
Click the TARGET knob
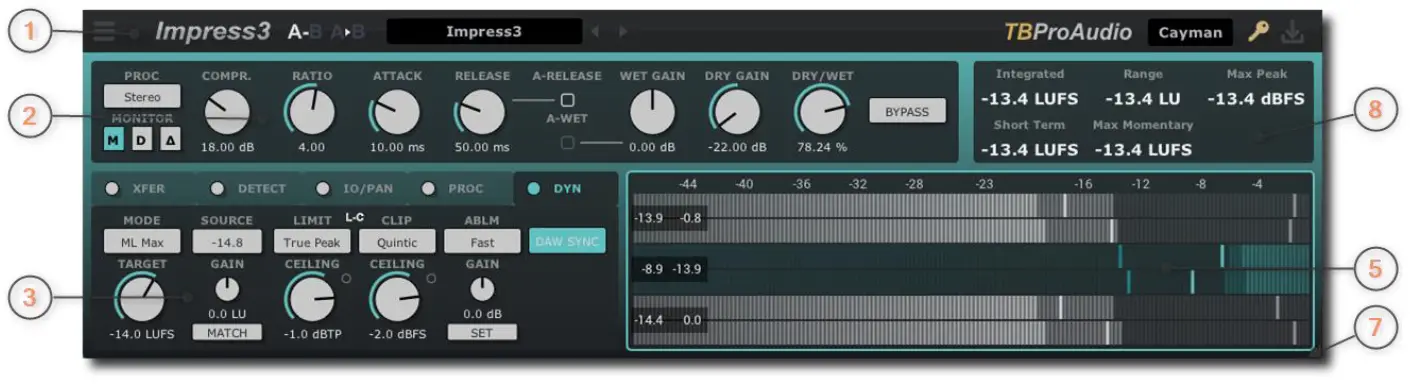(x=142, y=299)
